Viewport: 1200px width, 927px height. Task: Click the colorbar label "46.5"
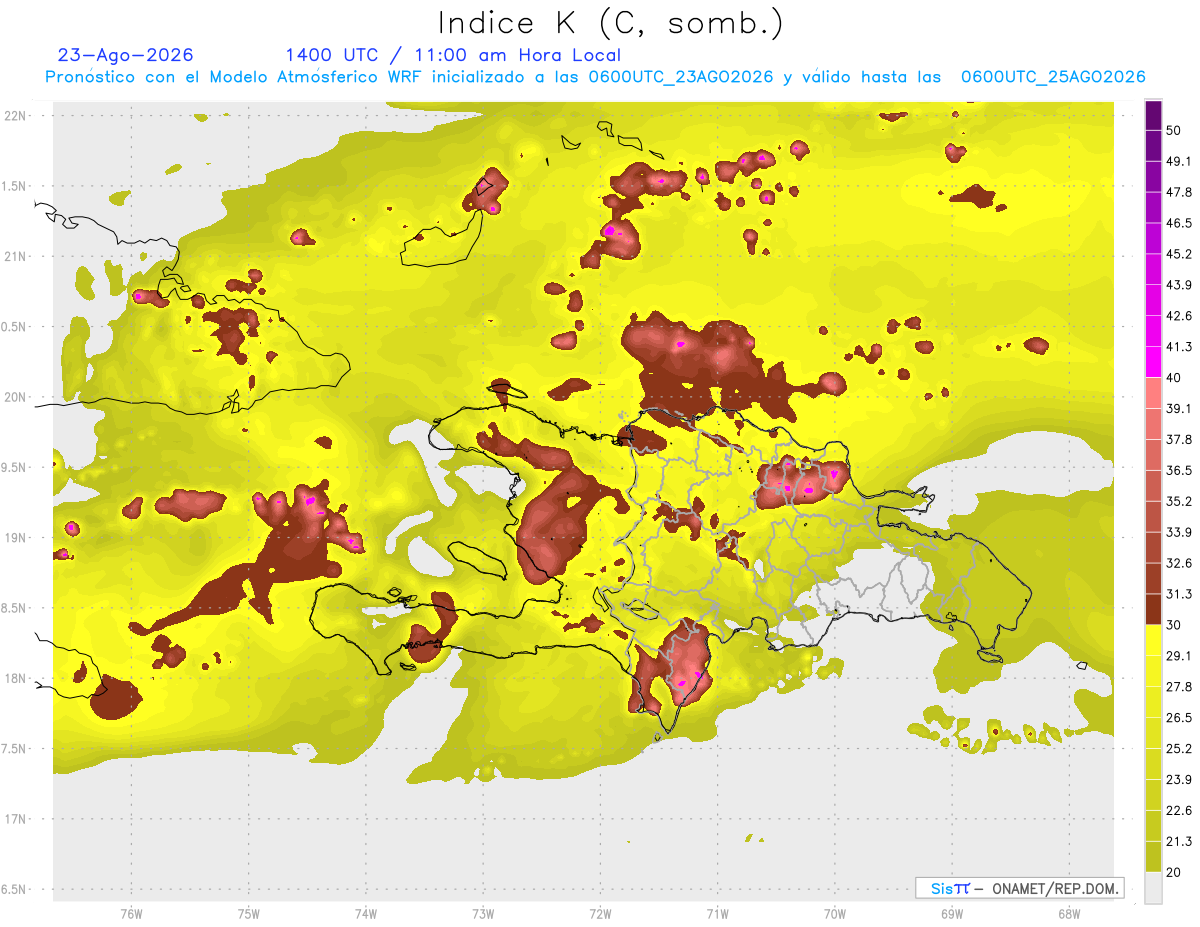(x=1178, y=223)
